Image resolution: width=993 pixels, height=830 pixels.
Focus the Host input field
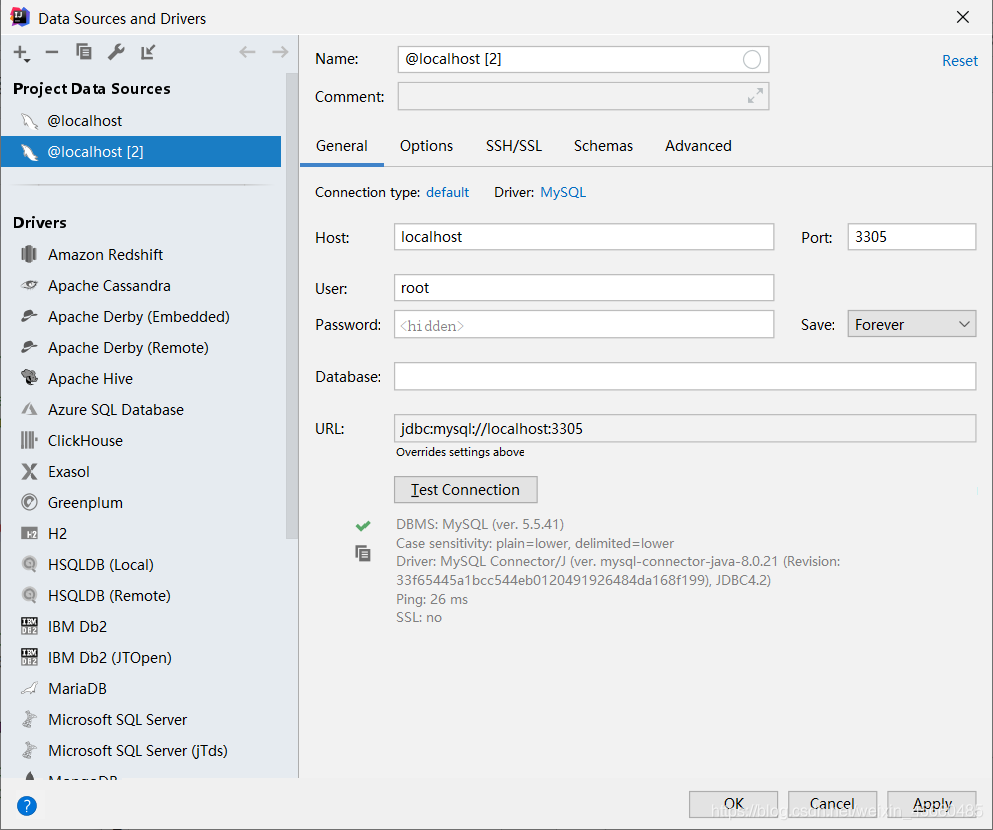(584, 237)
